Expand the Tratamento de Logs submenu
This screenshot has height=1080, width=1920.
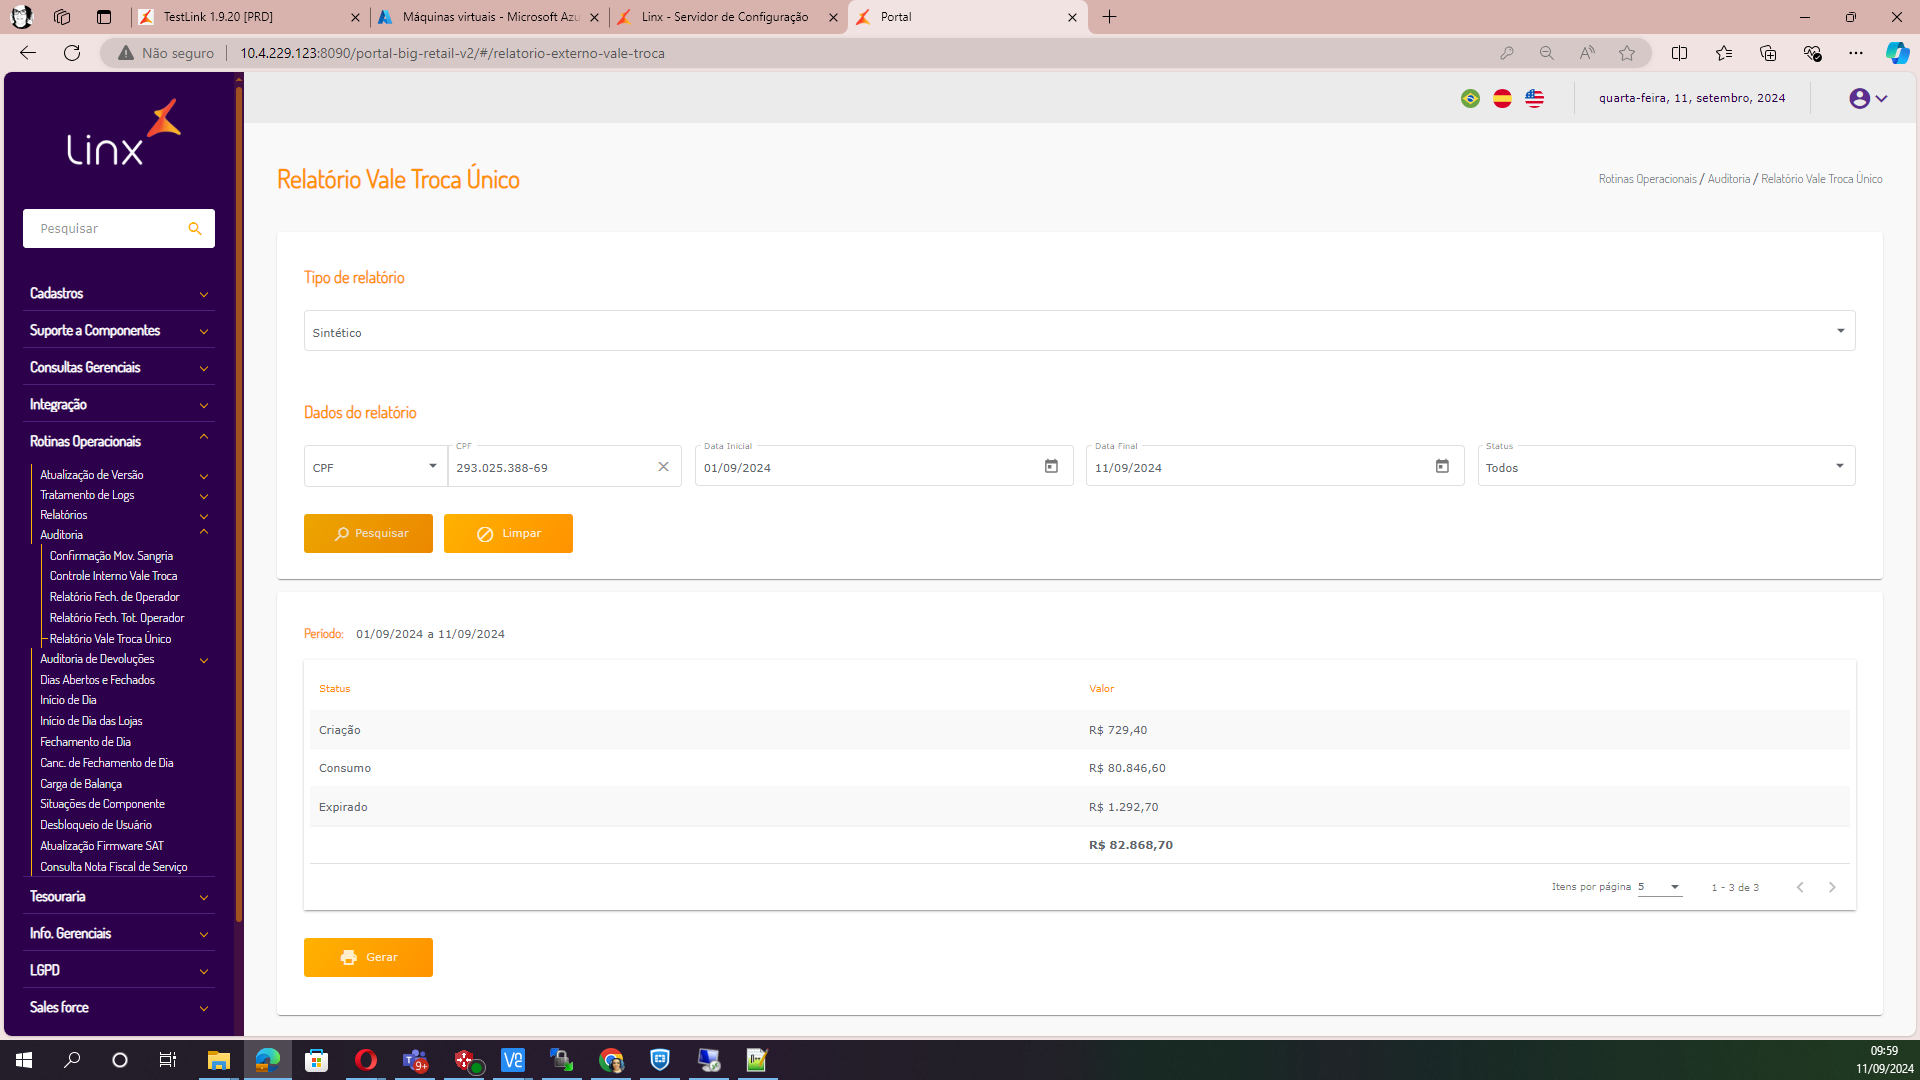(124, 495)
